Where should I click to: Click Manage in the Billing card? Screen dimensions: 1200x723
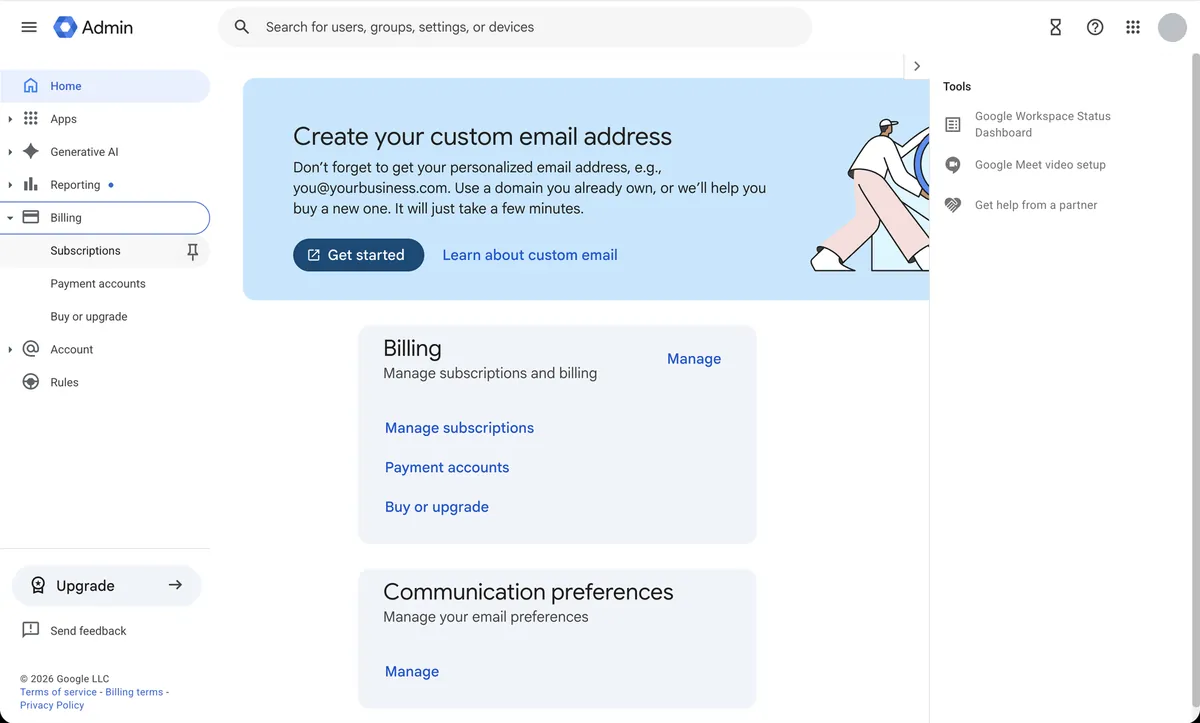[694, 359]
